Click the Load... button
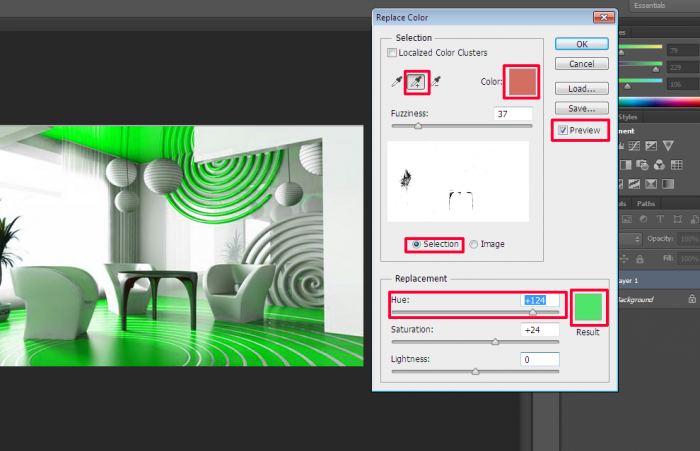Screen dimensions: 700x451 582,89
